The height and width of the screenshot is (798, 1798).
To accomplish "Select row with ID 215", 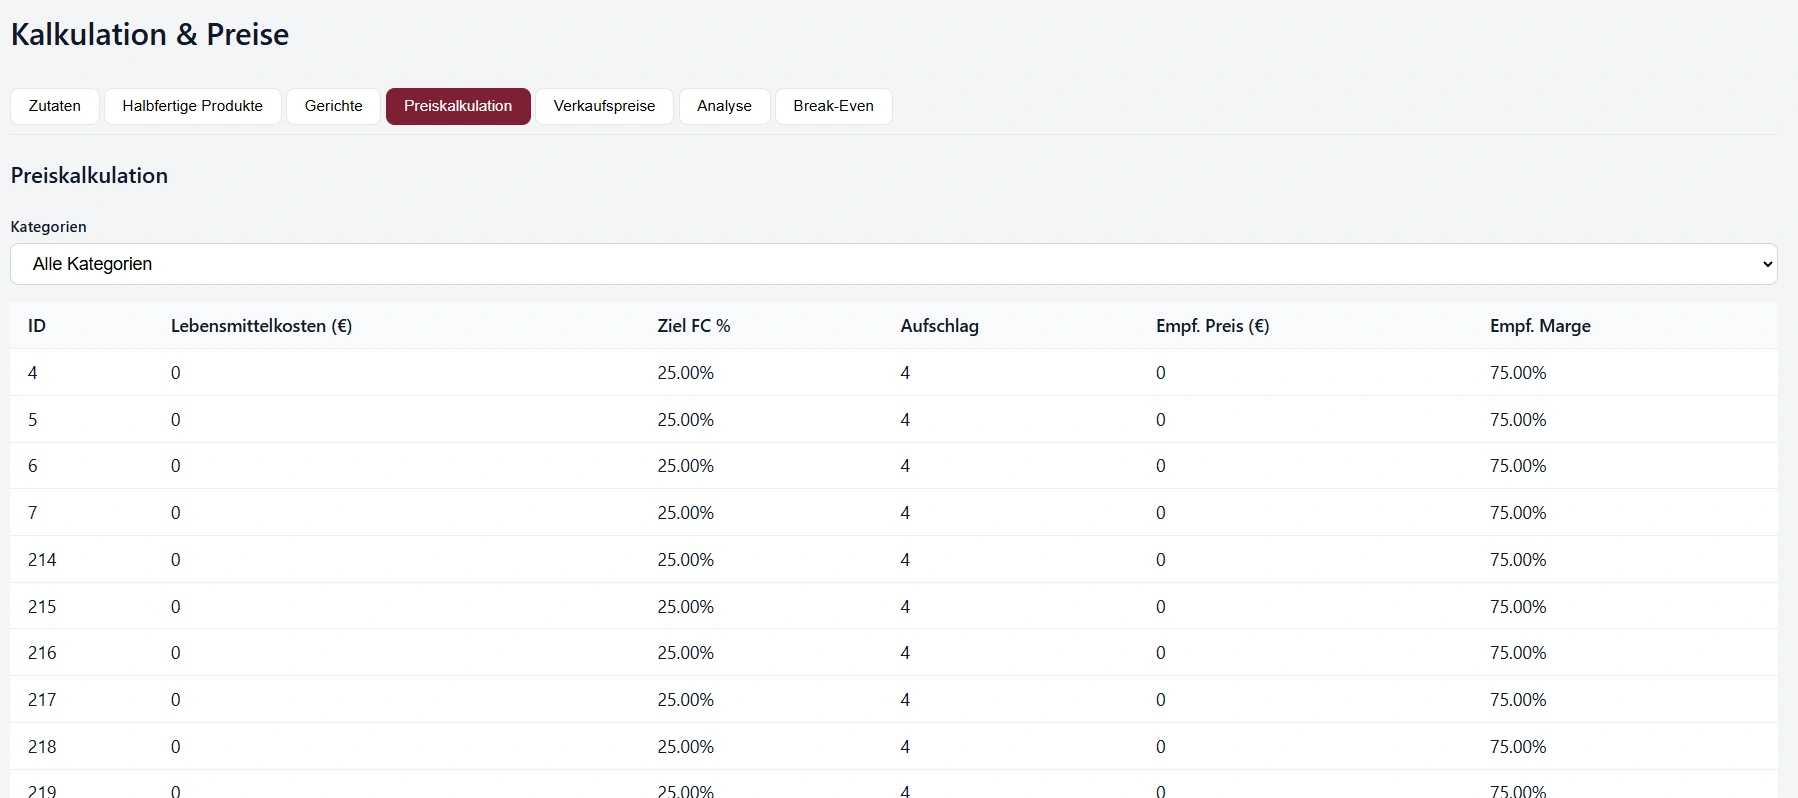I will coord(894,607).
